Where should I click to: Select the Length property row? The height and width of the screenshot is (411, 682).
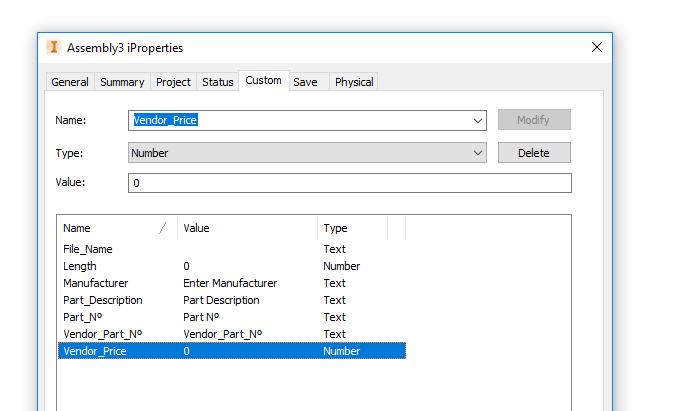click(232, 266)
